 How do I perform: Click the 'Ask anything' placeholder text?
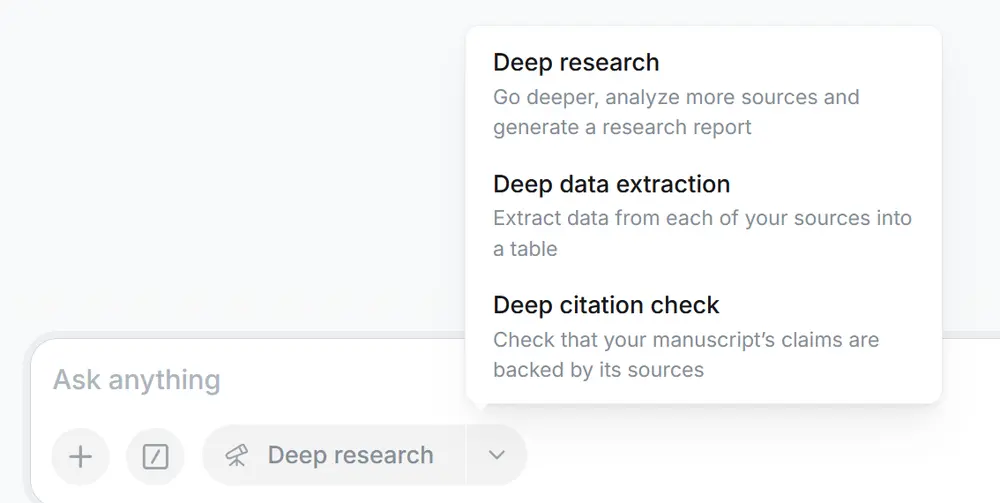click(136, 380)
